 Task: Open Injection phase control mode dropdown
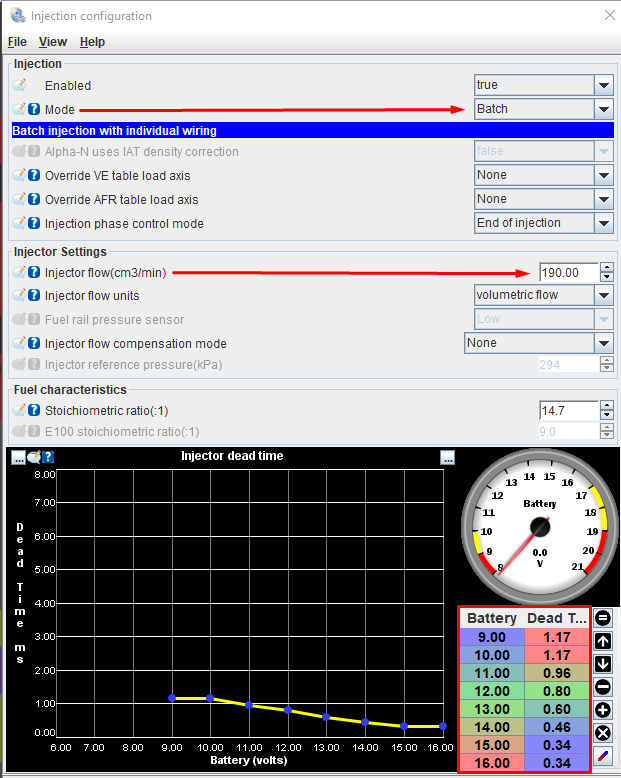[603, 223]
